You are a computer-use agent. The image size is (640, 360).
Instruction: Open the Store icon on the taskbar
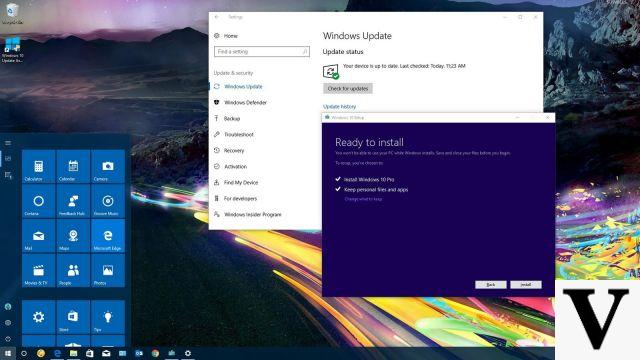[90, 353]
